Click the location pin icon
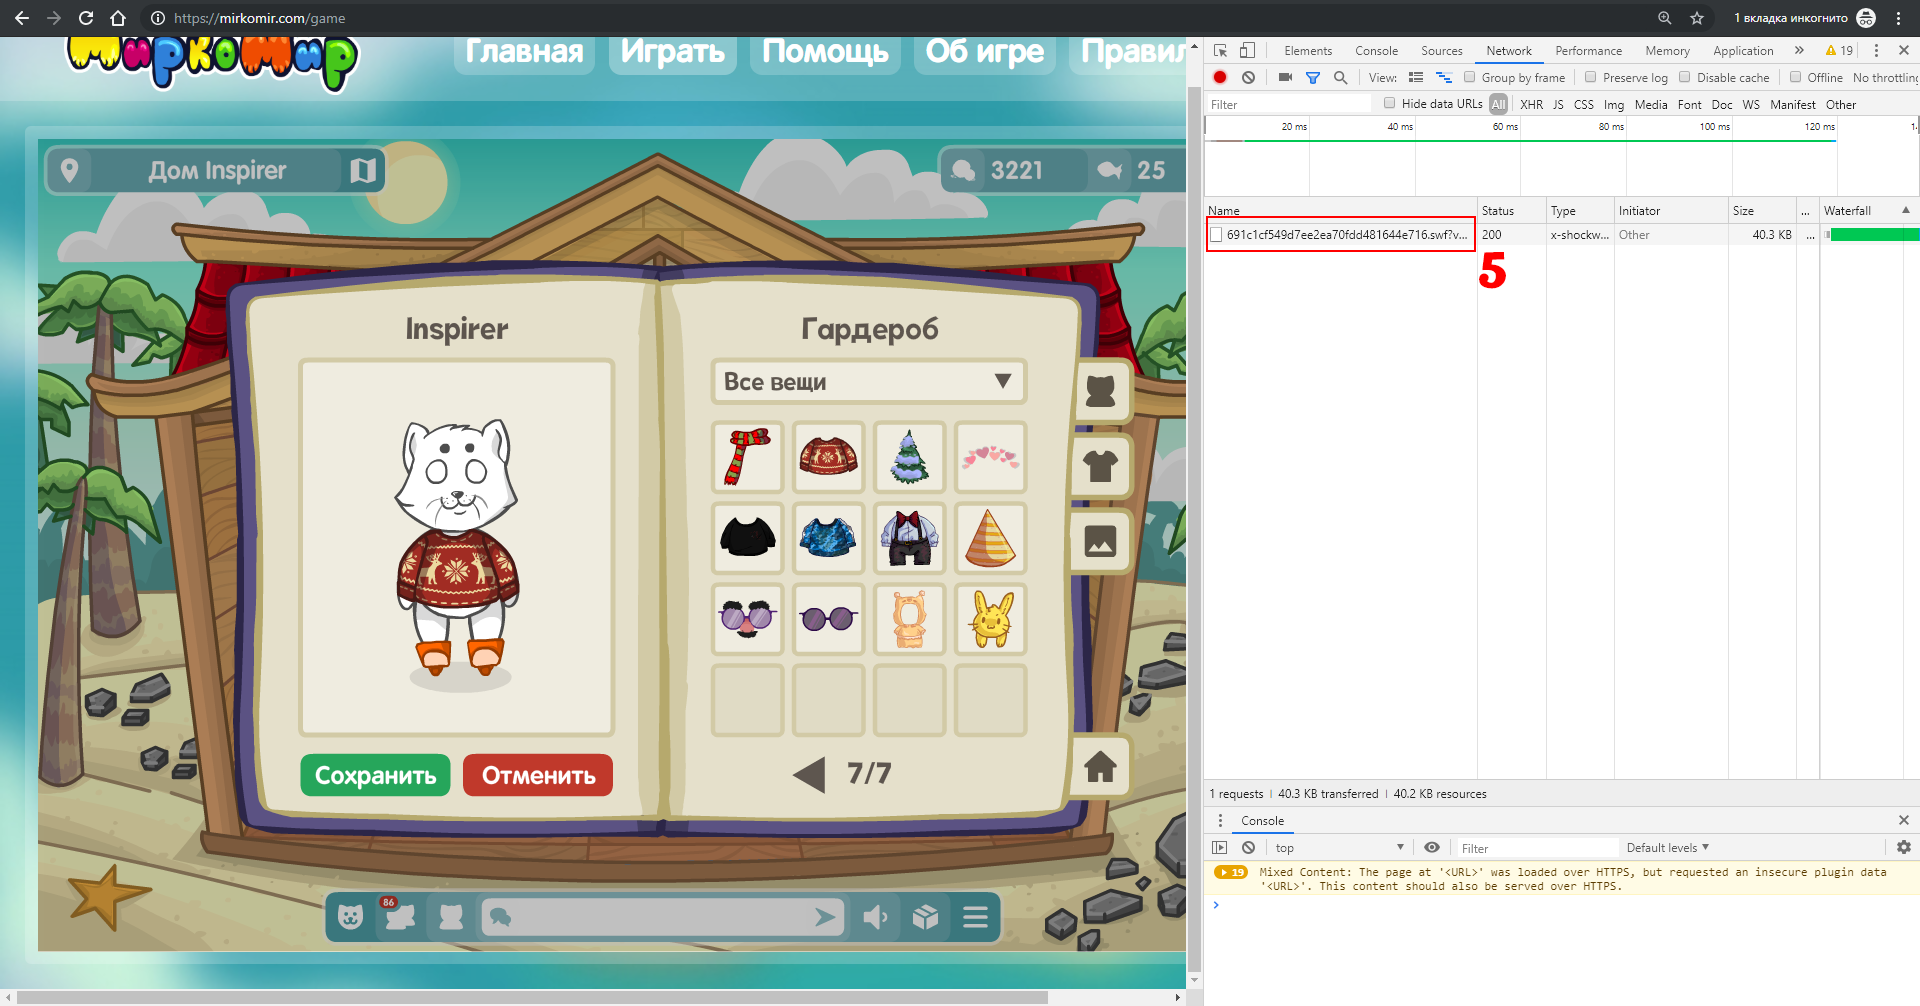 pos(69,171)
